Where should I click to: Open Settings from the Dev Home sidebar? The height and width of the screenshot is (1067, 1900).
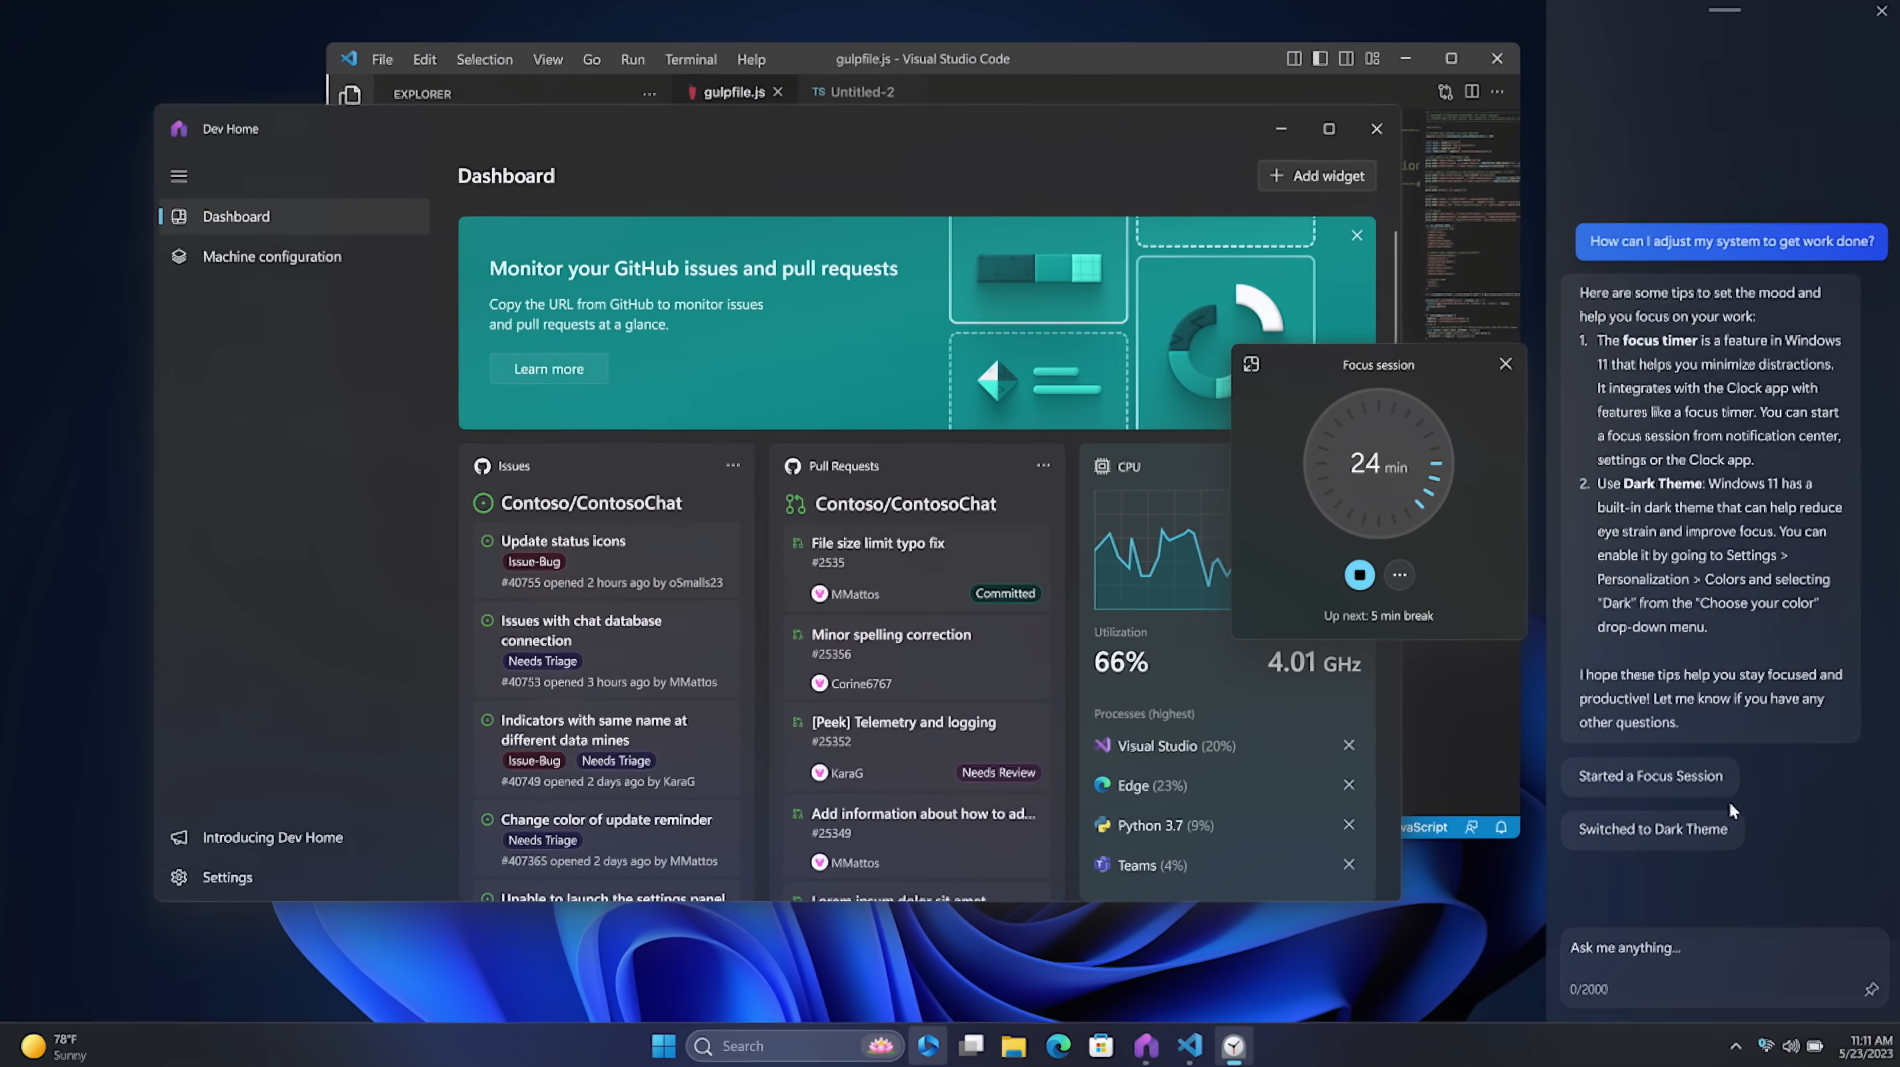pyautogui.click(x=227, y=877)
